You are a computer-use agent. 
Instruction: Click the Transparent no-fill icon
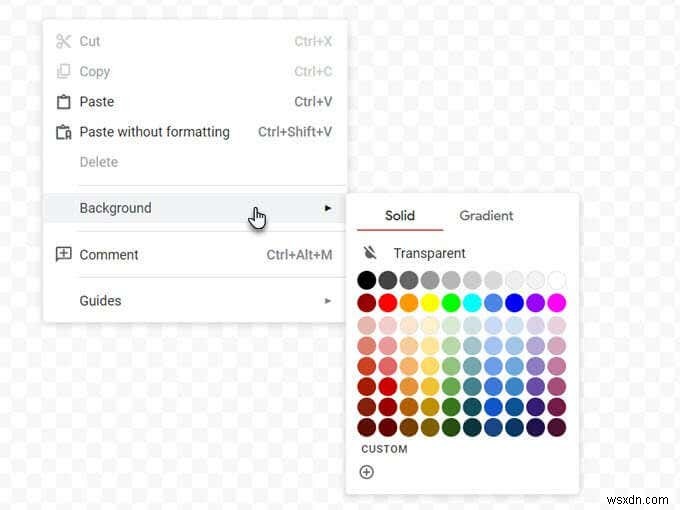[x=369, y=253]
